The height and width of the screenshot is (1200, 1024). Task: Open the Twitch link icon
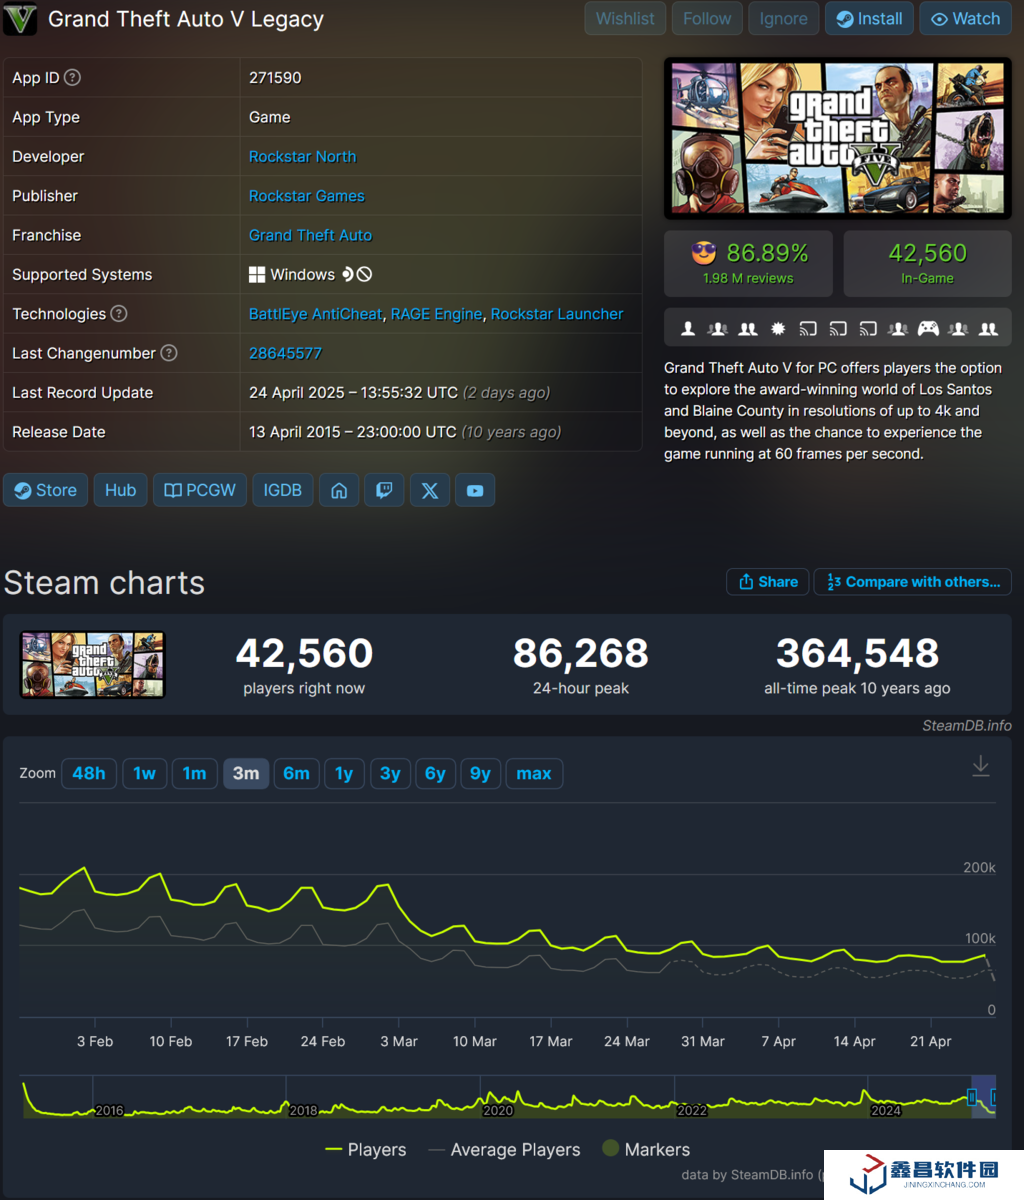(x=384, y=490)
